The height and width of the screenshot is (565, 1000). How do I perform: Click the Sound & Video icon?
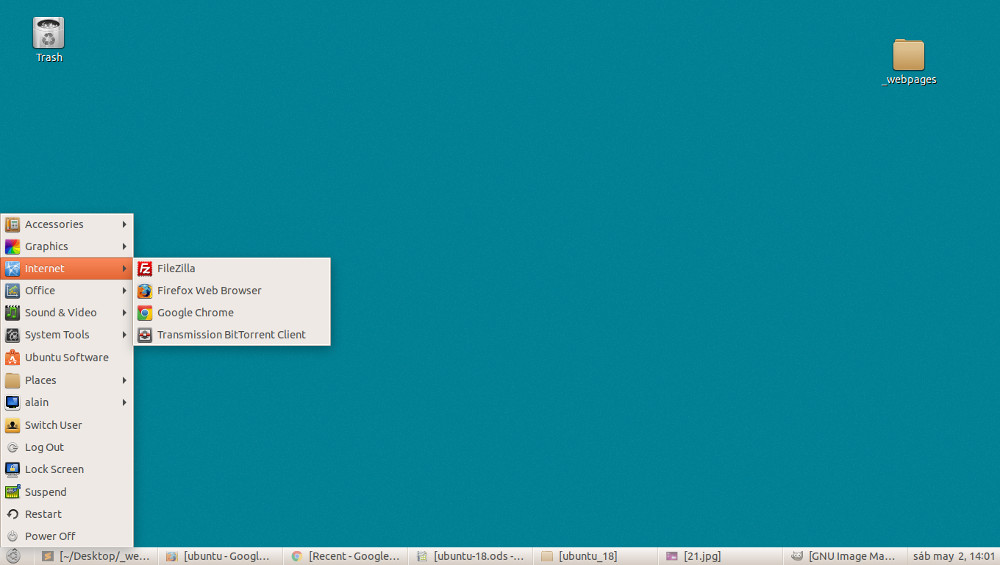coord(12,313)
